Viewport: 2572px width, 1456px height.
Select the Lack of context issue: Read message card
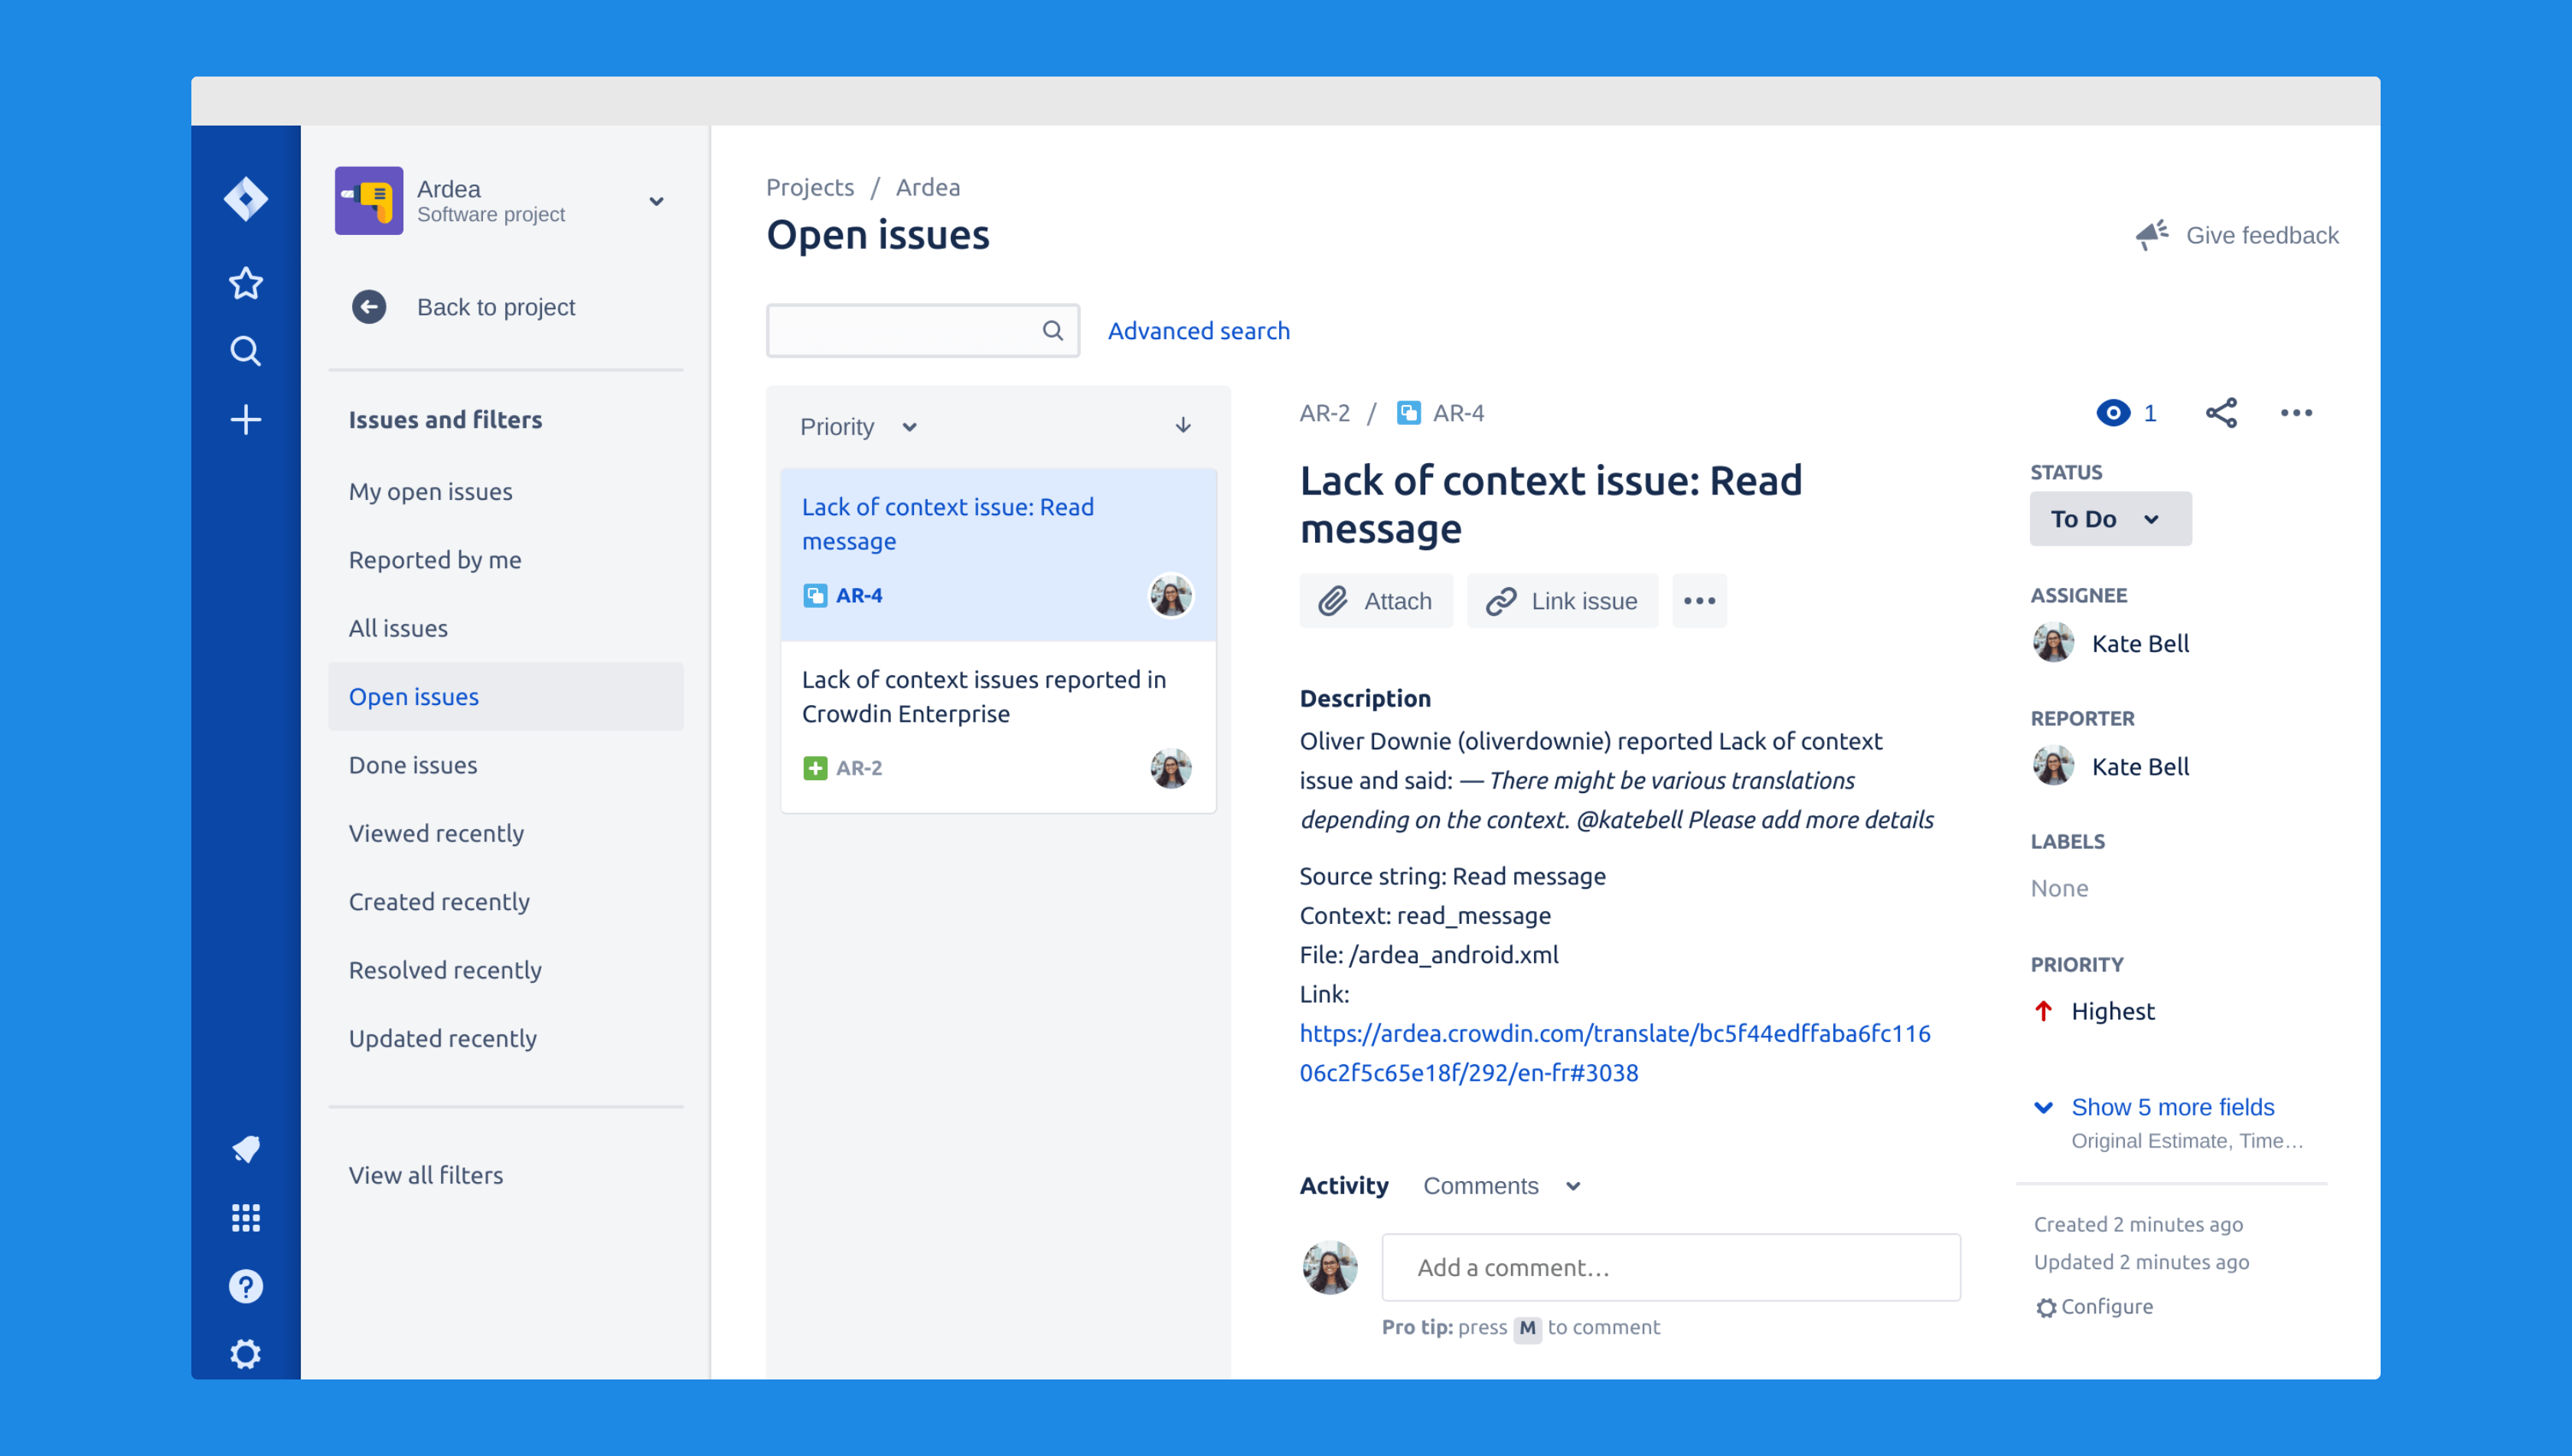coord(998,555)
